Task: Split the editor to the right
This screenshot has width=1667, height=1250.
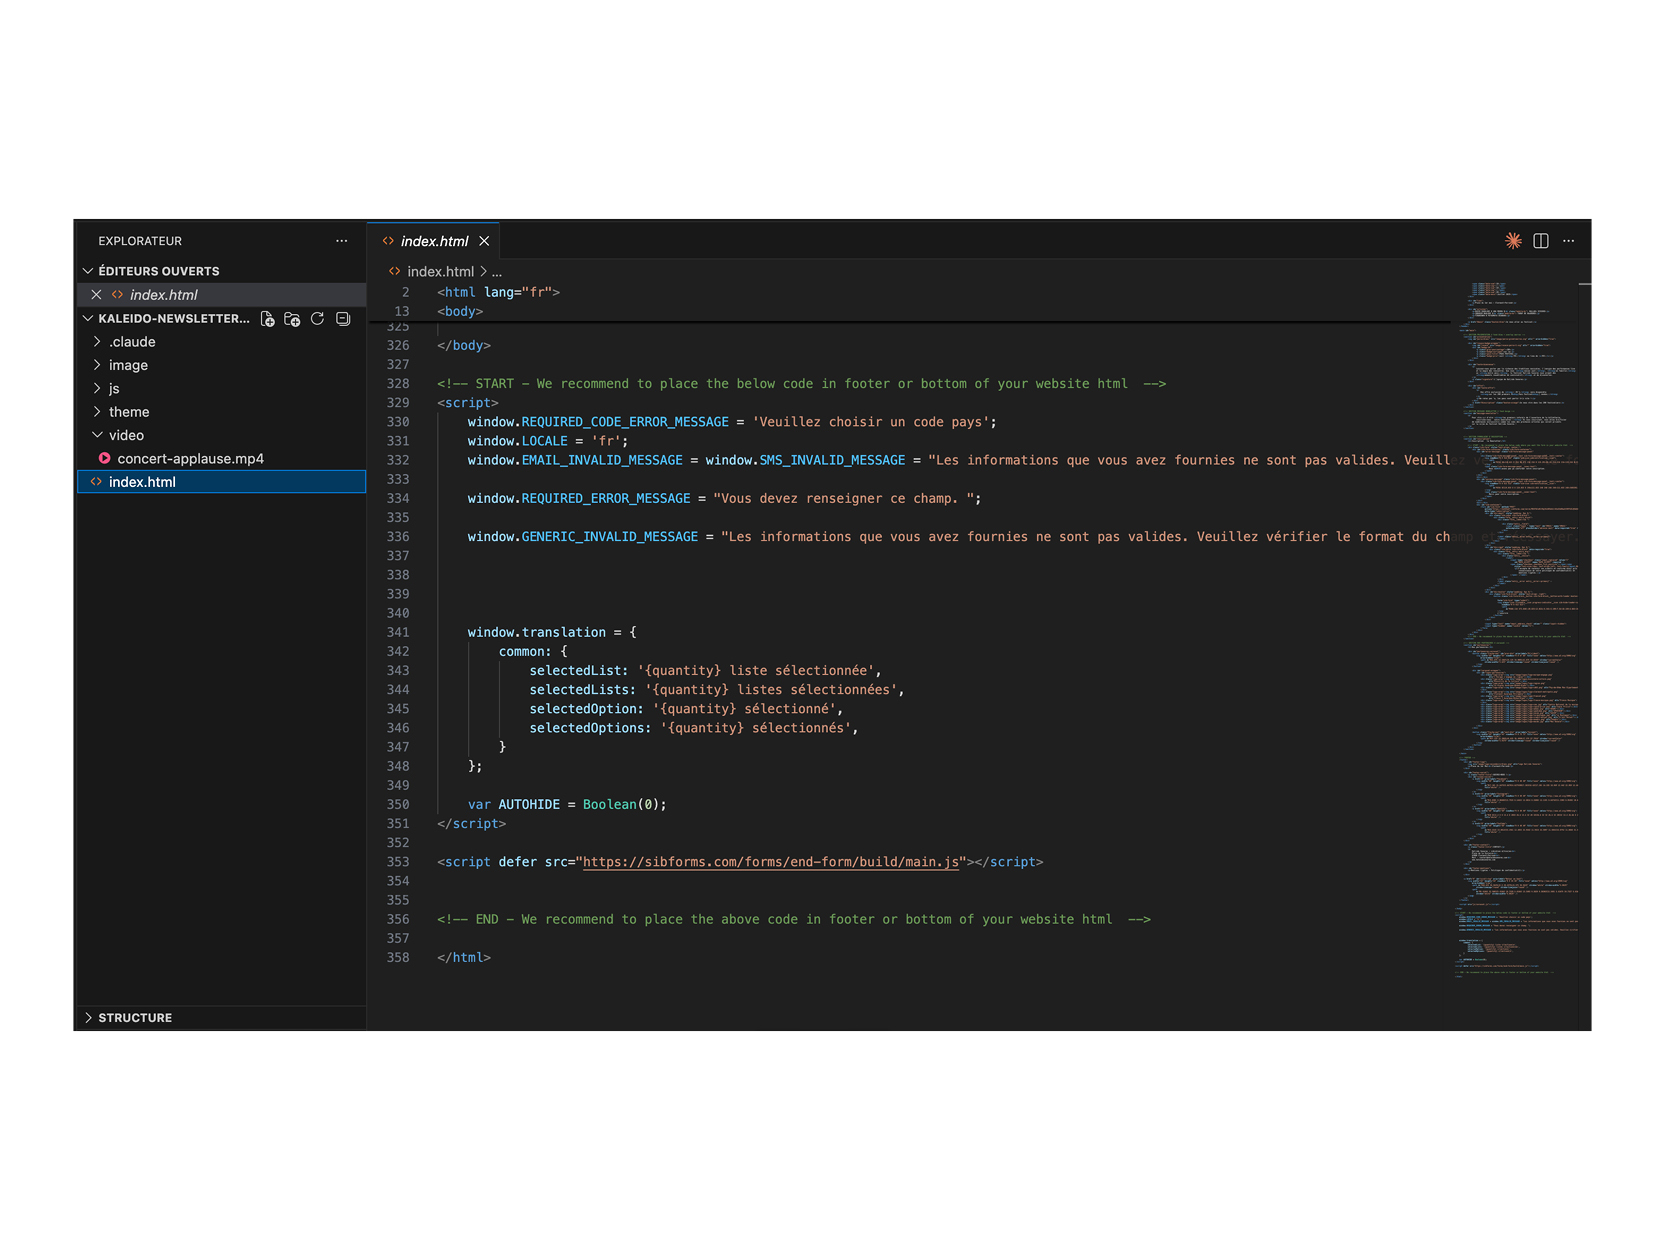Action: click(x=1541, y=241)
